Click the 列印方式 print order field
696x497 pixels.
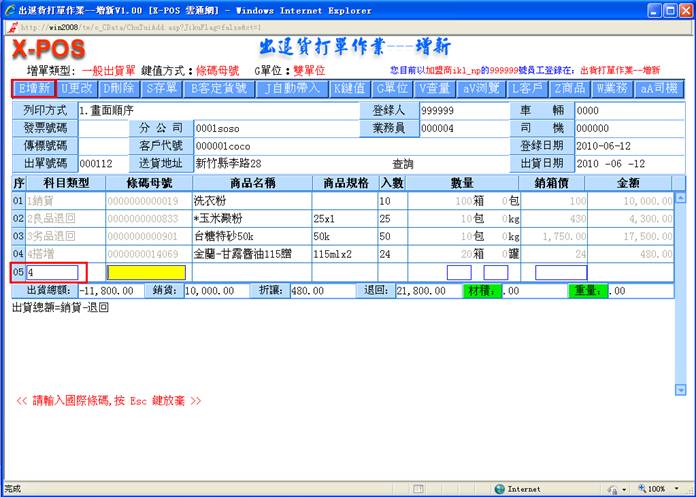(220, 110)
